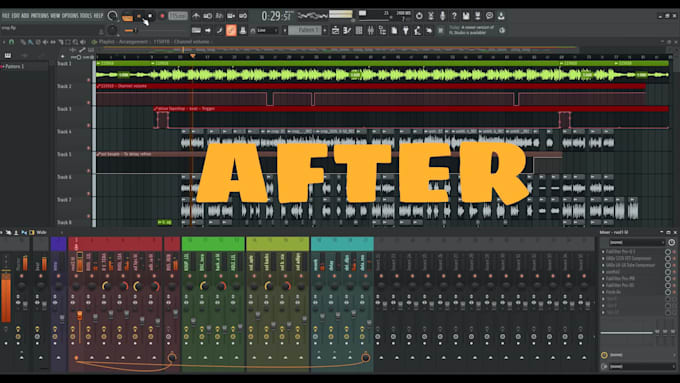The image size is (680, 383).
Task: Open the VIEW menu
Action: click(55, 16)
